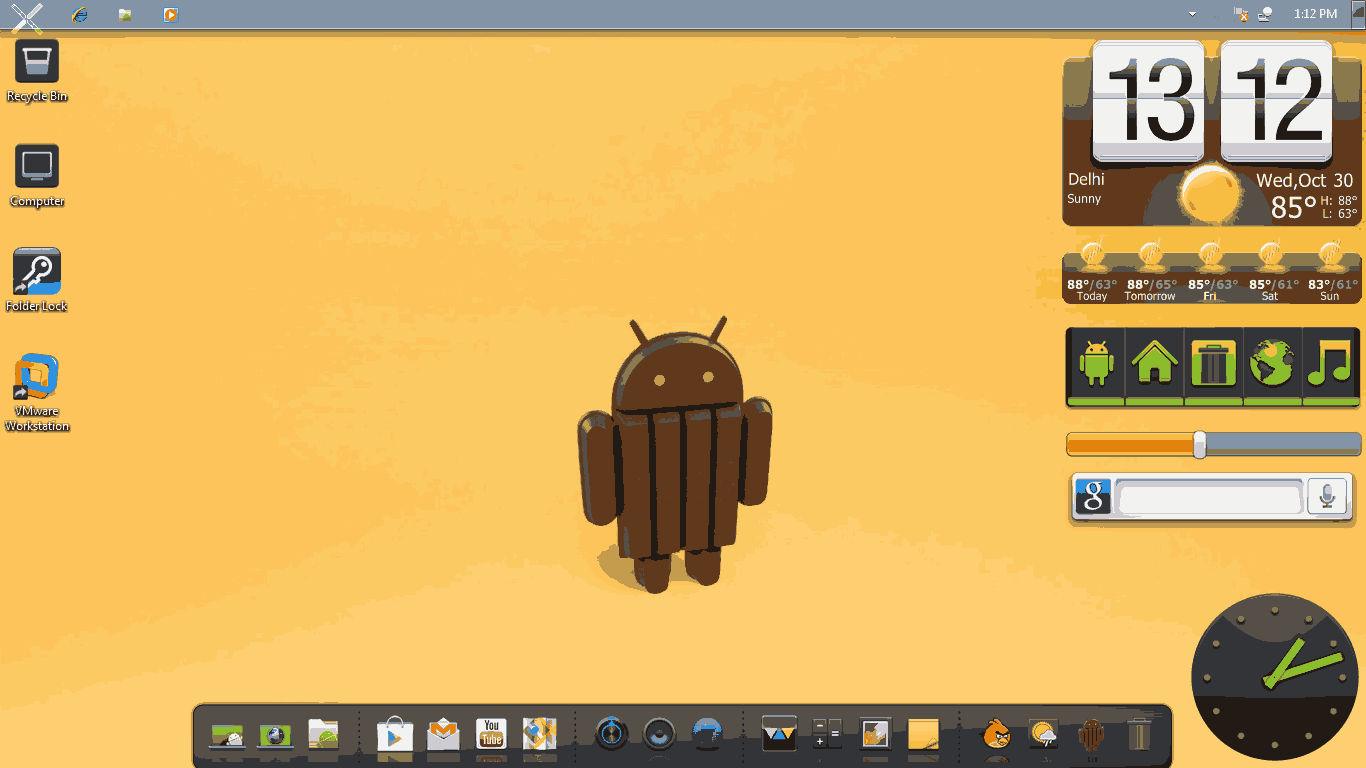Launch YouTube from the dock
Screen dimensions: 1366x768
pyautogui.click(x=491, y=734)
